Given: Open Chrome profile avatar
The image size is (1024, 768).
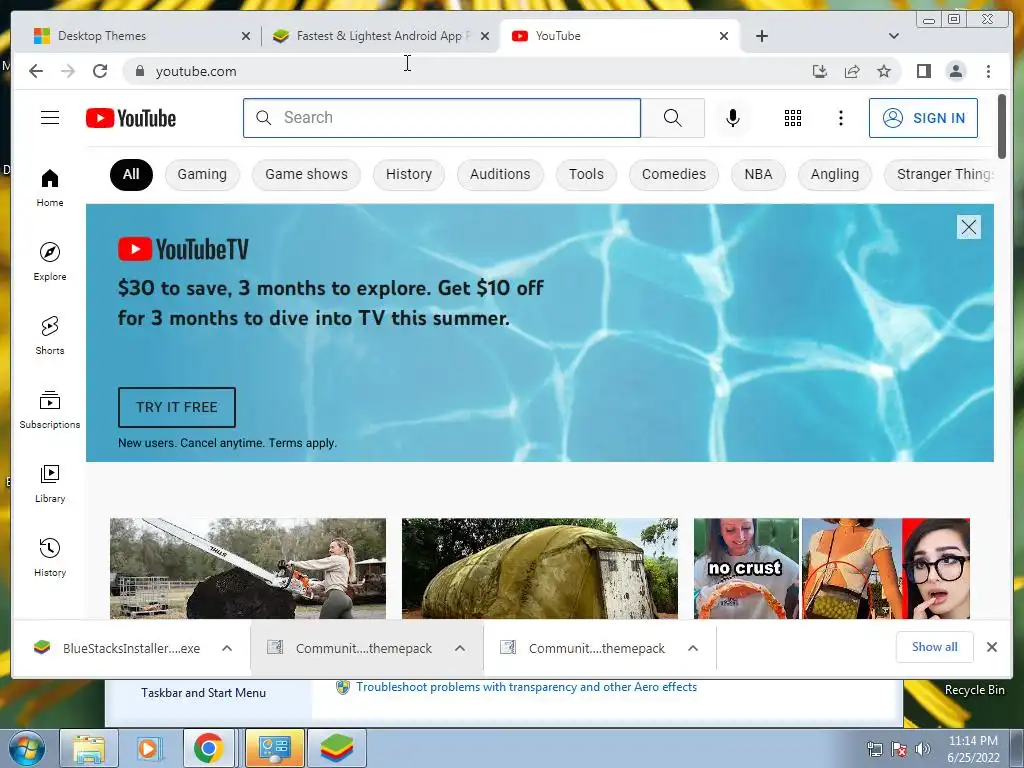Looking at the screenshot, I should click(955, 71).
